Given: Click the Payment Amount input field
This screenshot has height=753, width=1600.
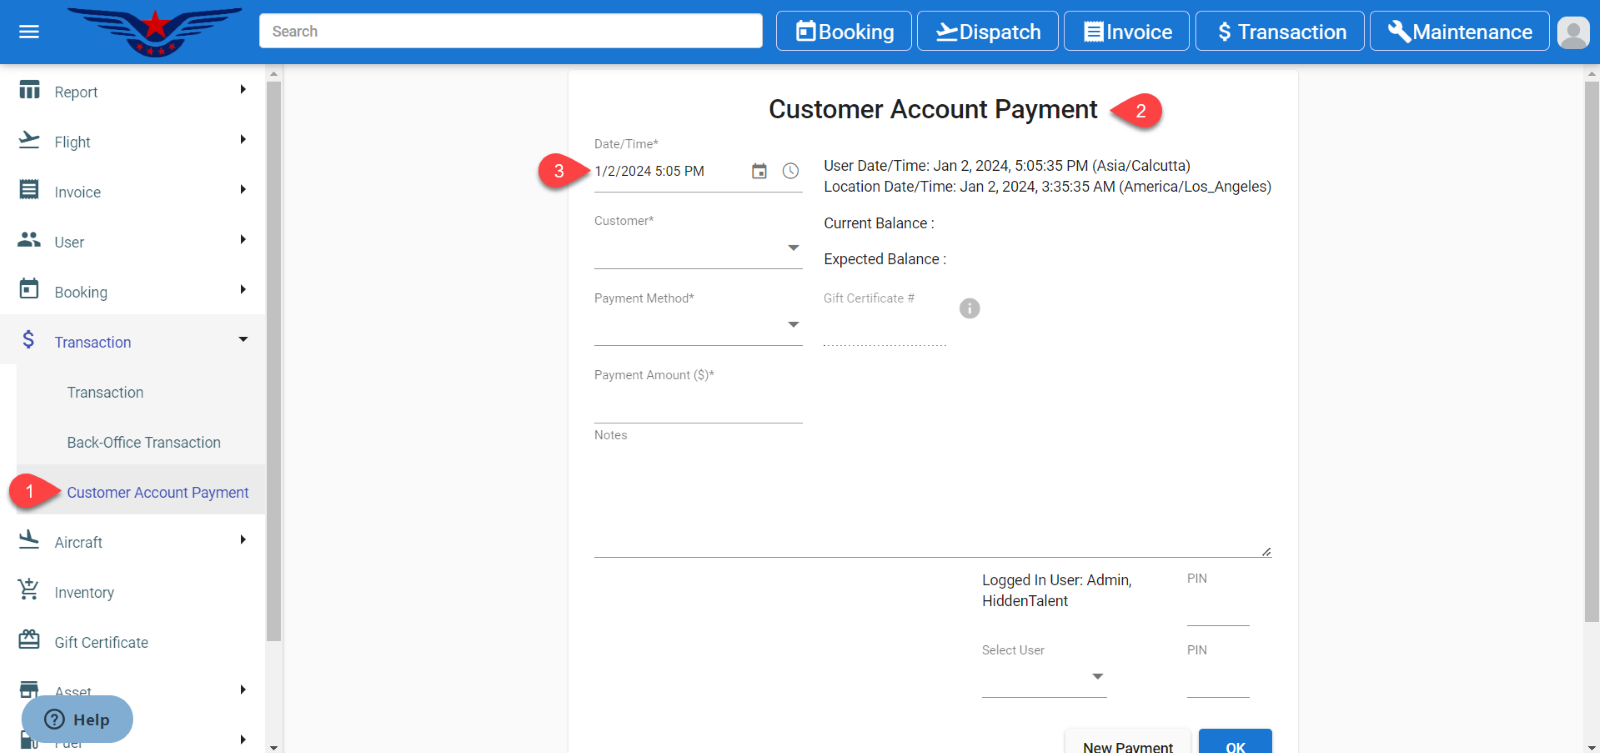Looking at the screenshot, I should [698, 405].
